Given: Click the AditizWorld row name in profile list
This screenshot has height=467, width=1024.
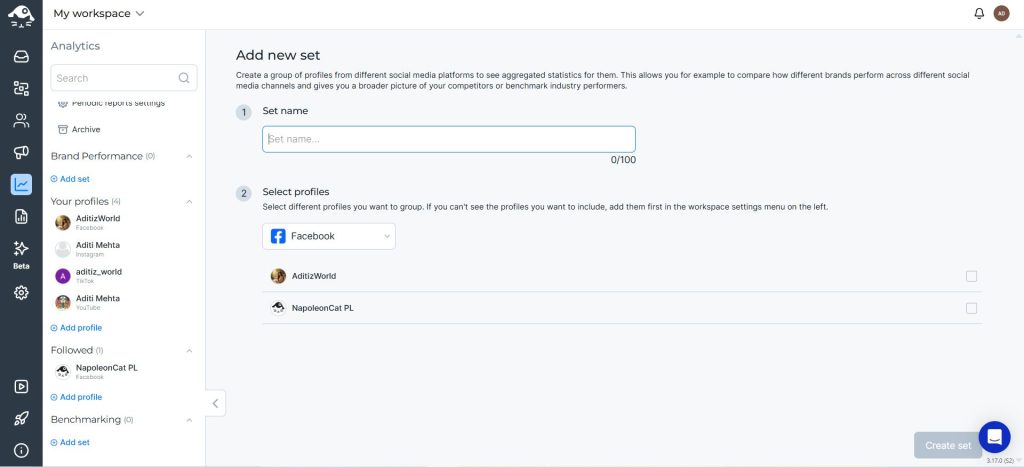Looking at the screenshot, I should click(314, 276).
